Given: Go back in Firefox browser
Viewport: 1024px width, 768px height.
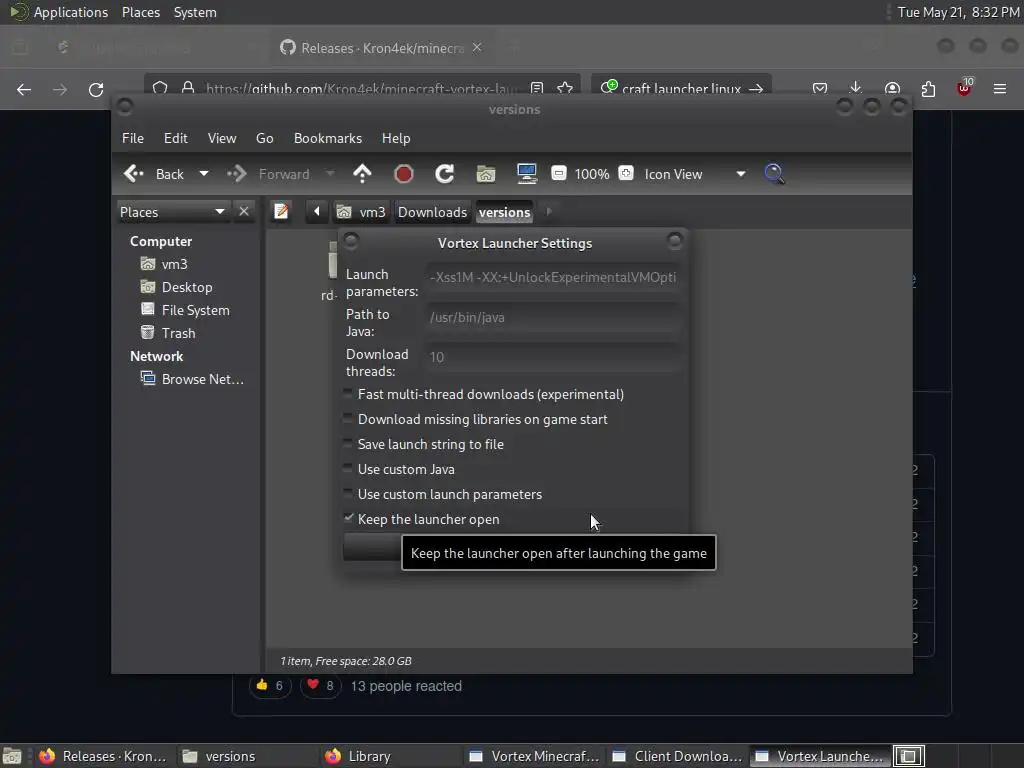Looking at the screenshot, I should (x=24, y=89).
